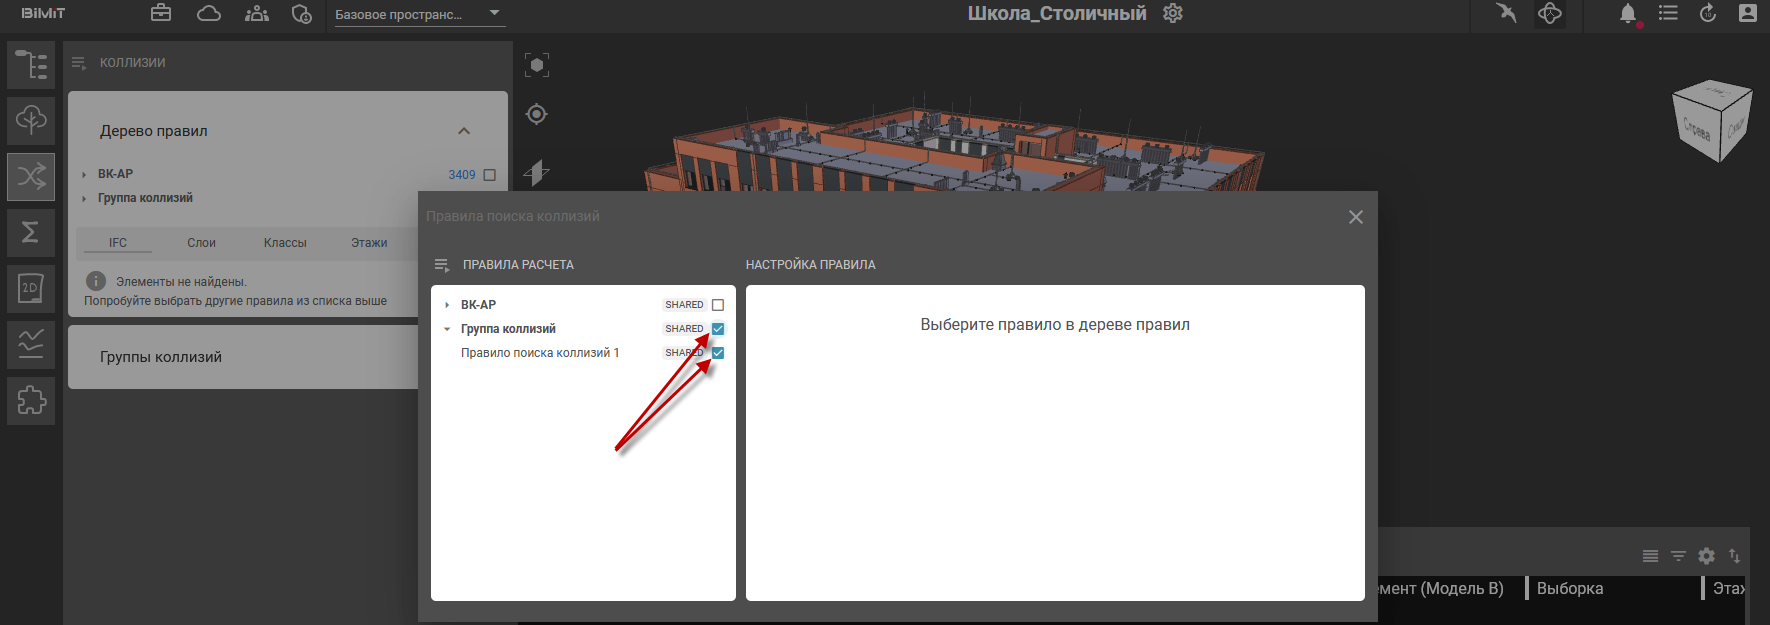The image size is (1770, 625).
Task: Click the 3D view orientation cube
Action: (1711, 121)
